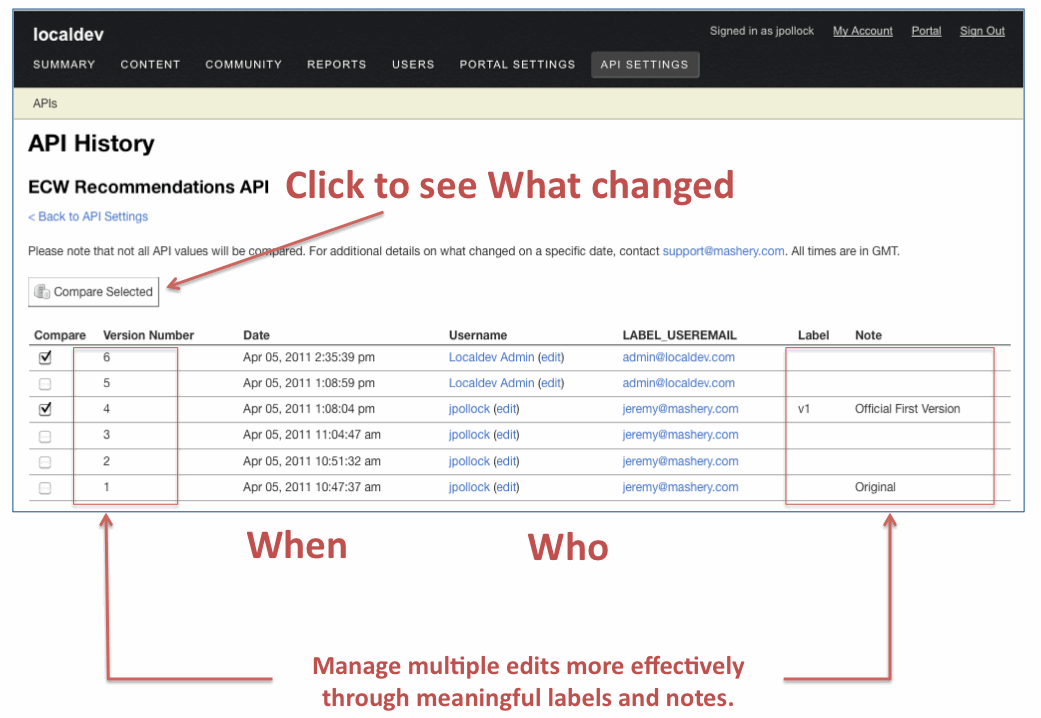
Task: Click the Date column header
Action: 256,335
